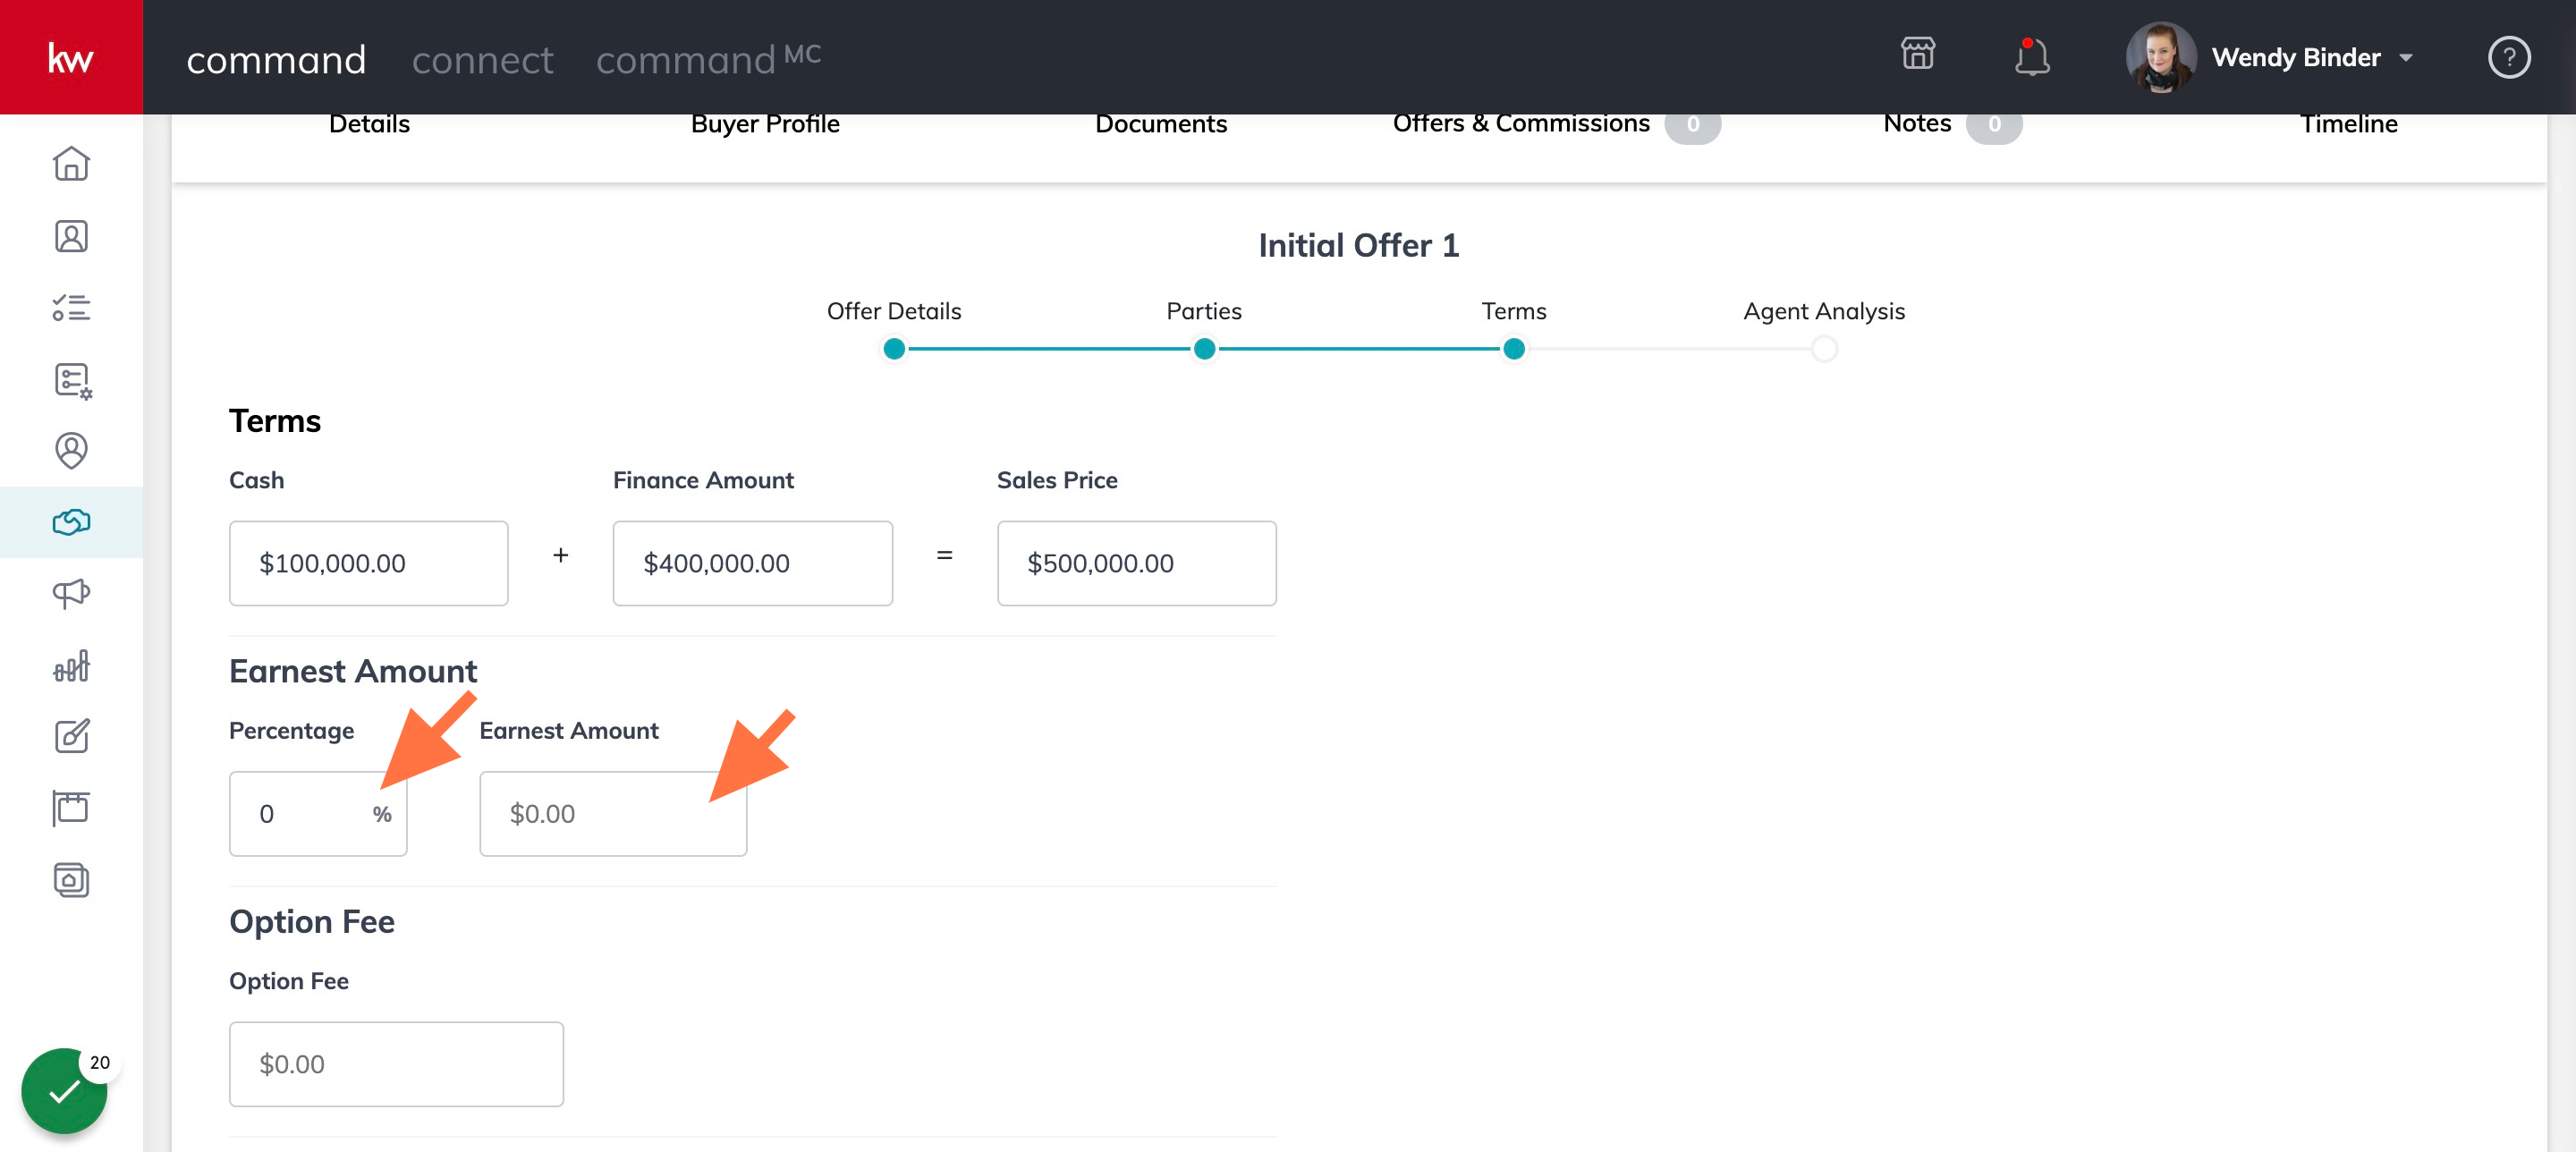Open the Details tab
Screen dimensions: 2576x1152
pos(369,124)
